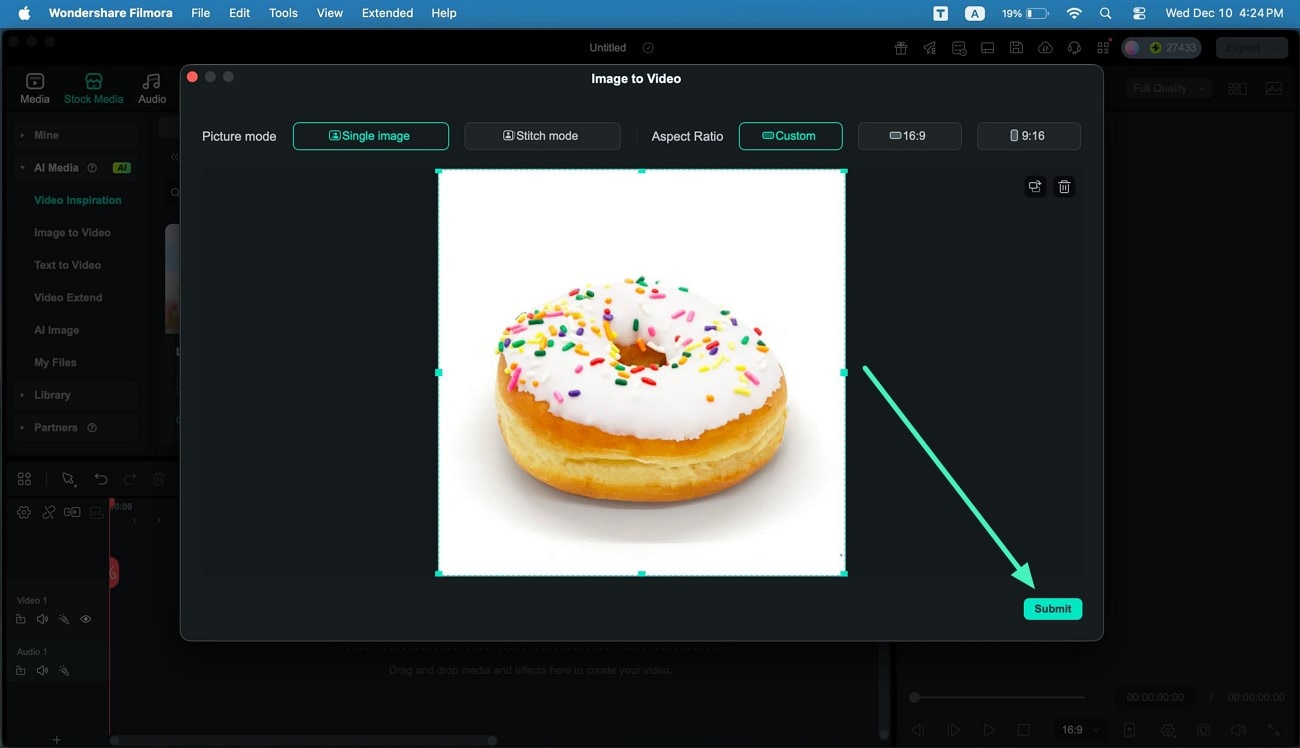Lock the Video 1 track
Image resolution: width=1300 pixels, height=748 pixels.
point(20,619)
